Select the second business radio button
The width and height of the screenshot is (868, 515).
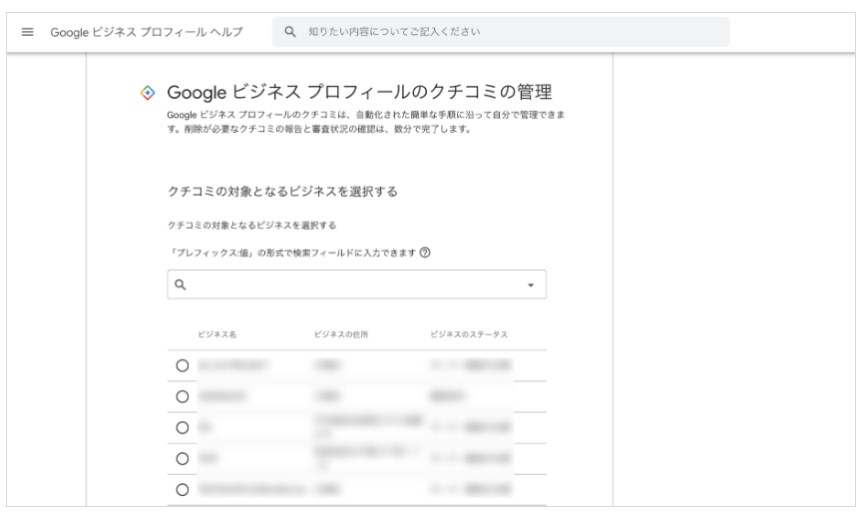pos(182,396)
